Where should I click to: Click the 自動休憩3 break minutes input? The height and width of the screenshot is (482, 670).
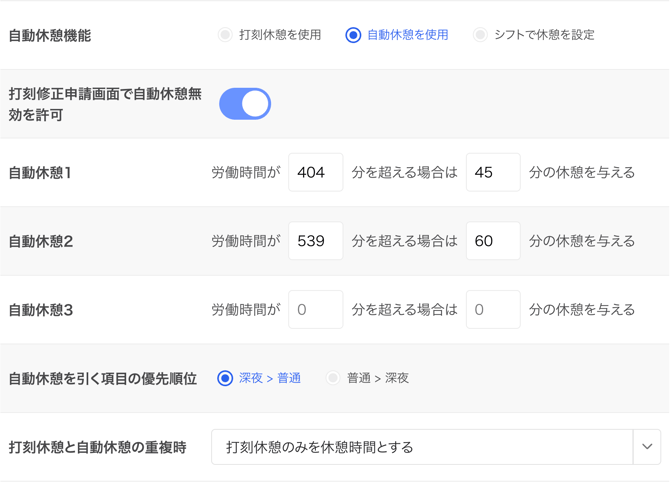click(492, 310)
